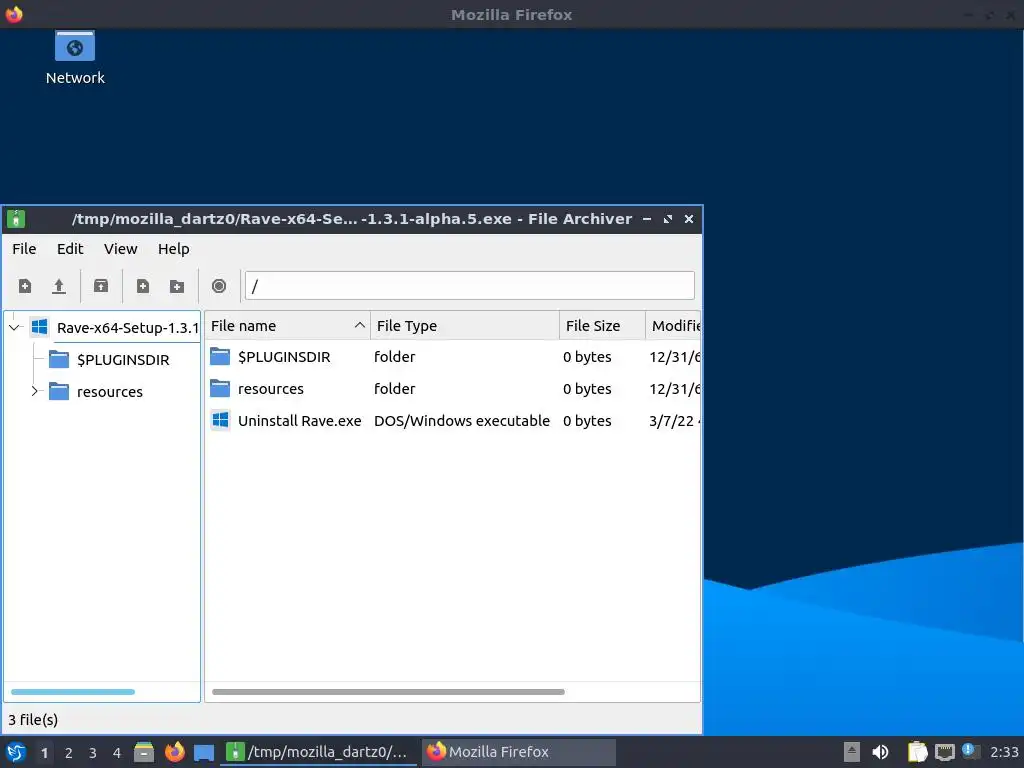Viewport: 1024px width, 768px height.
Task: Toggle the sort arrow in File name header
Action: 359,325
